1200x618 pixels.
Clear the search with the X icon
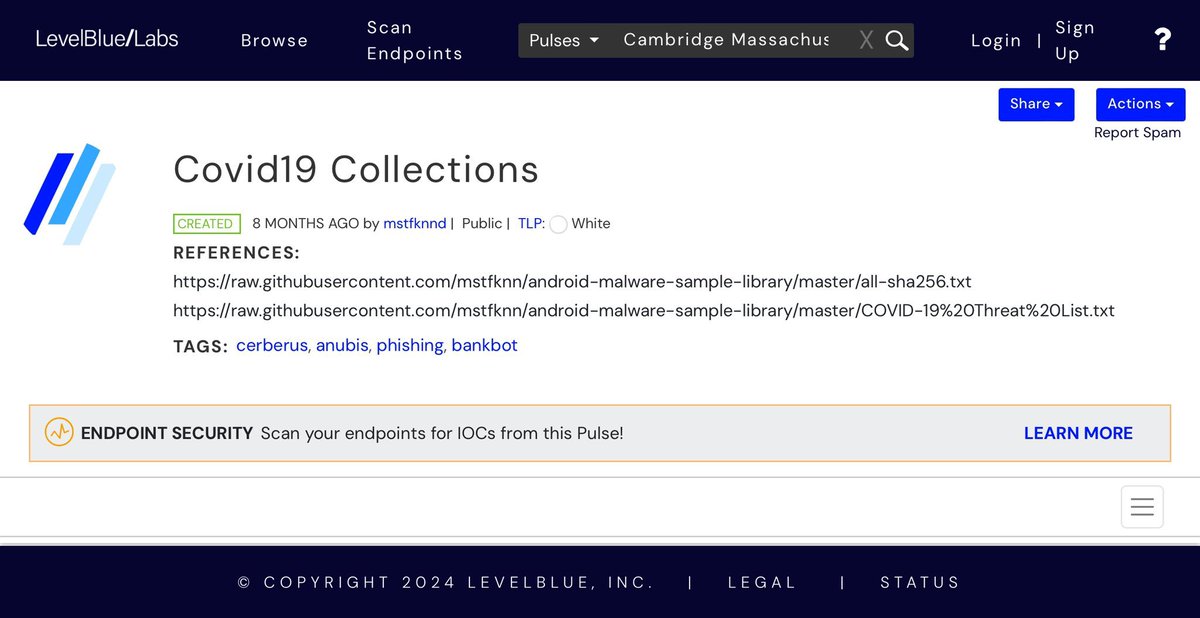pos(866,40)
